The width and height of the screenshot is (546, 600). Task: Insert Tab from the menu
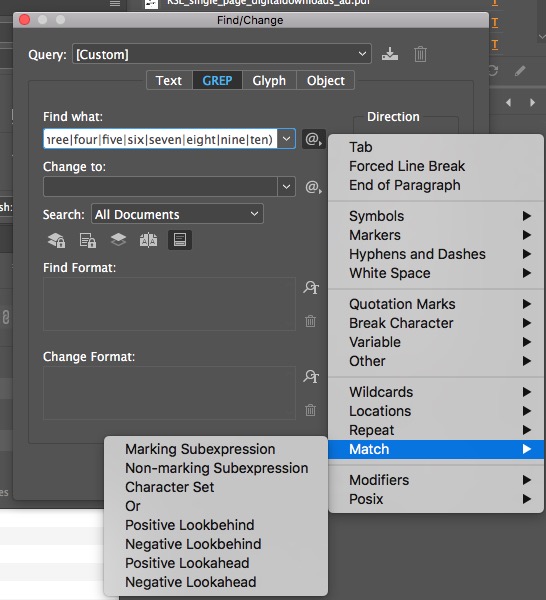click(x=436, y=147)
